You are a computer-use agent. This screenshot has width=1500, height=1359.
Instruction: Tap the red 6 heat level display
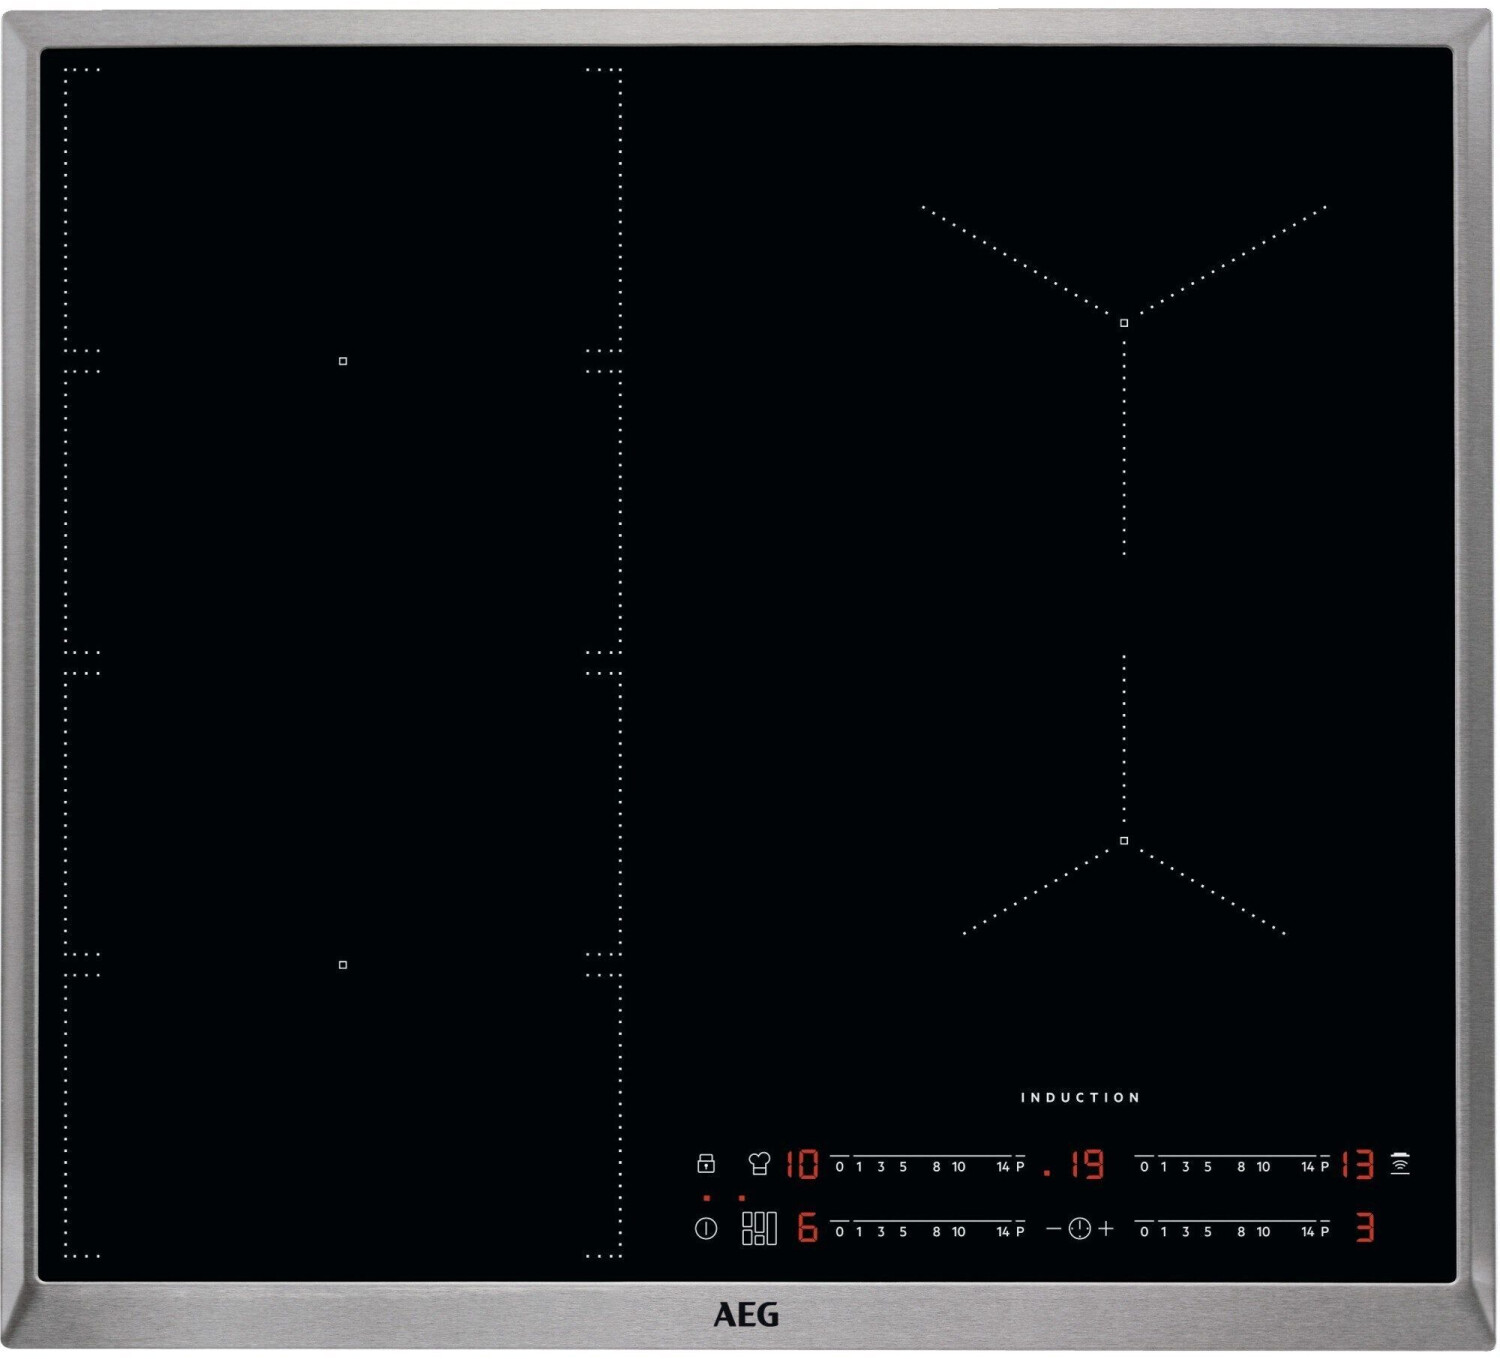(807, 1228)
